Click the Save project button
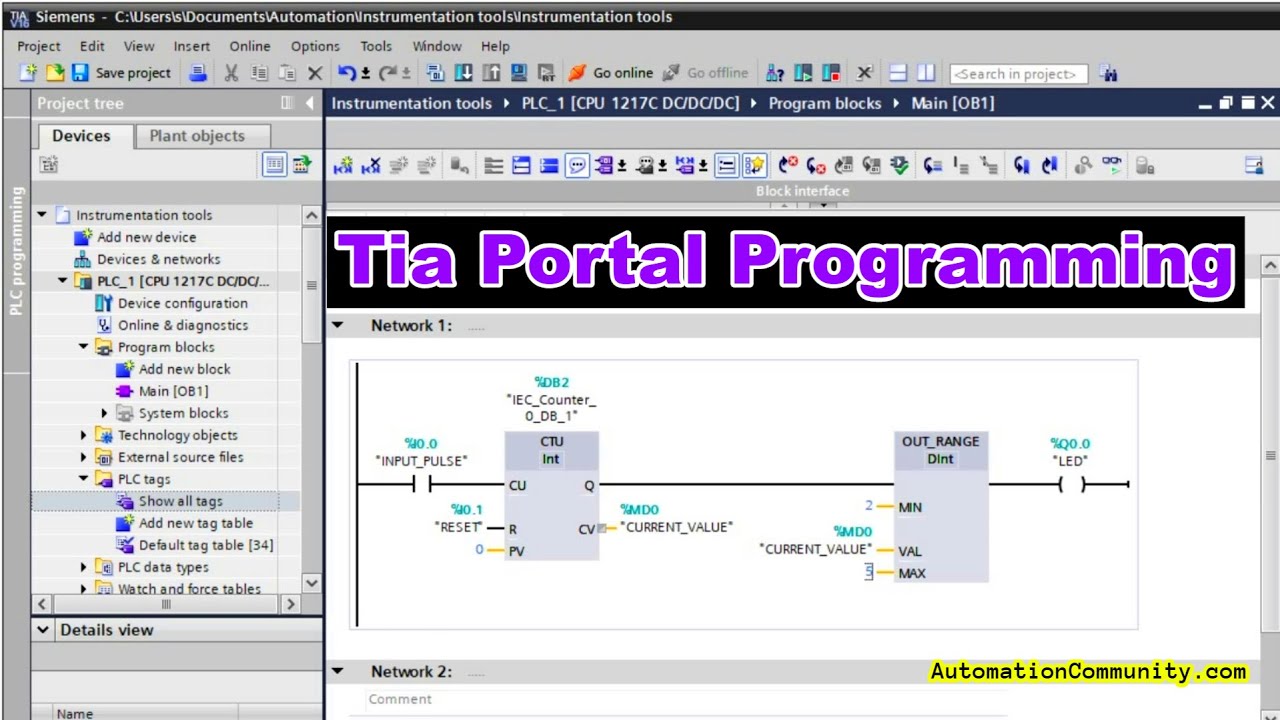 [121, 73]
